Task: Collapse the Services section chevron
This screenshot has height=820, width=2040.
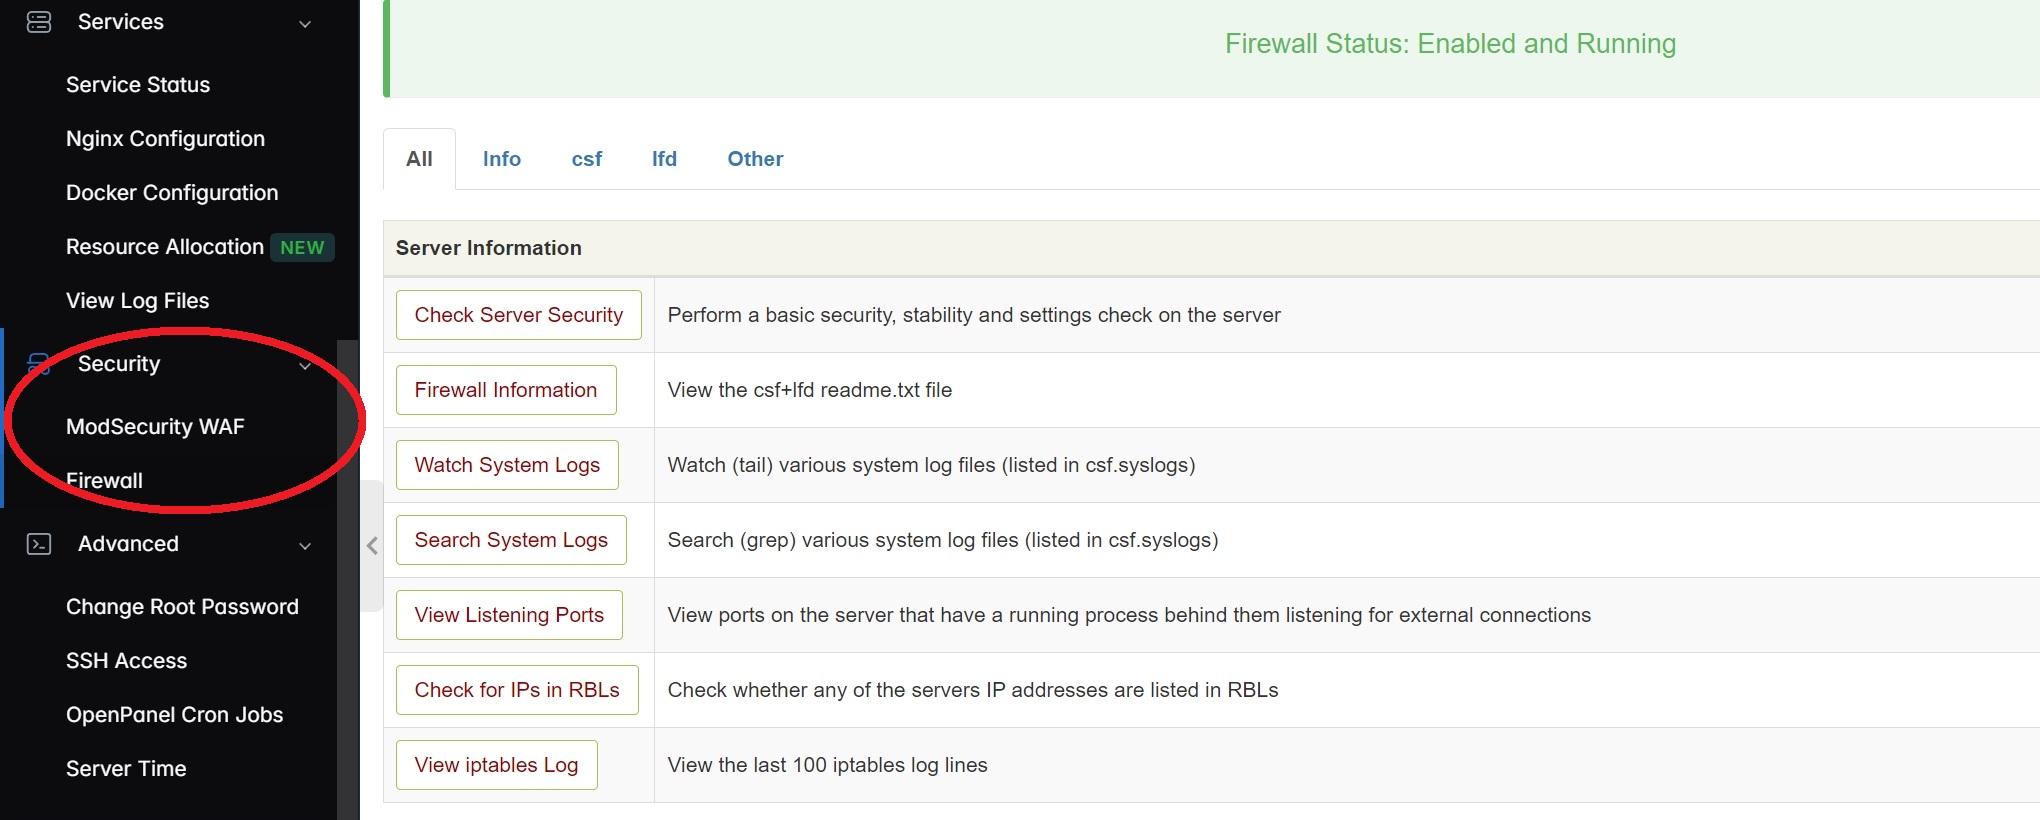Action: (305, 23)
